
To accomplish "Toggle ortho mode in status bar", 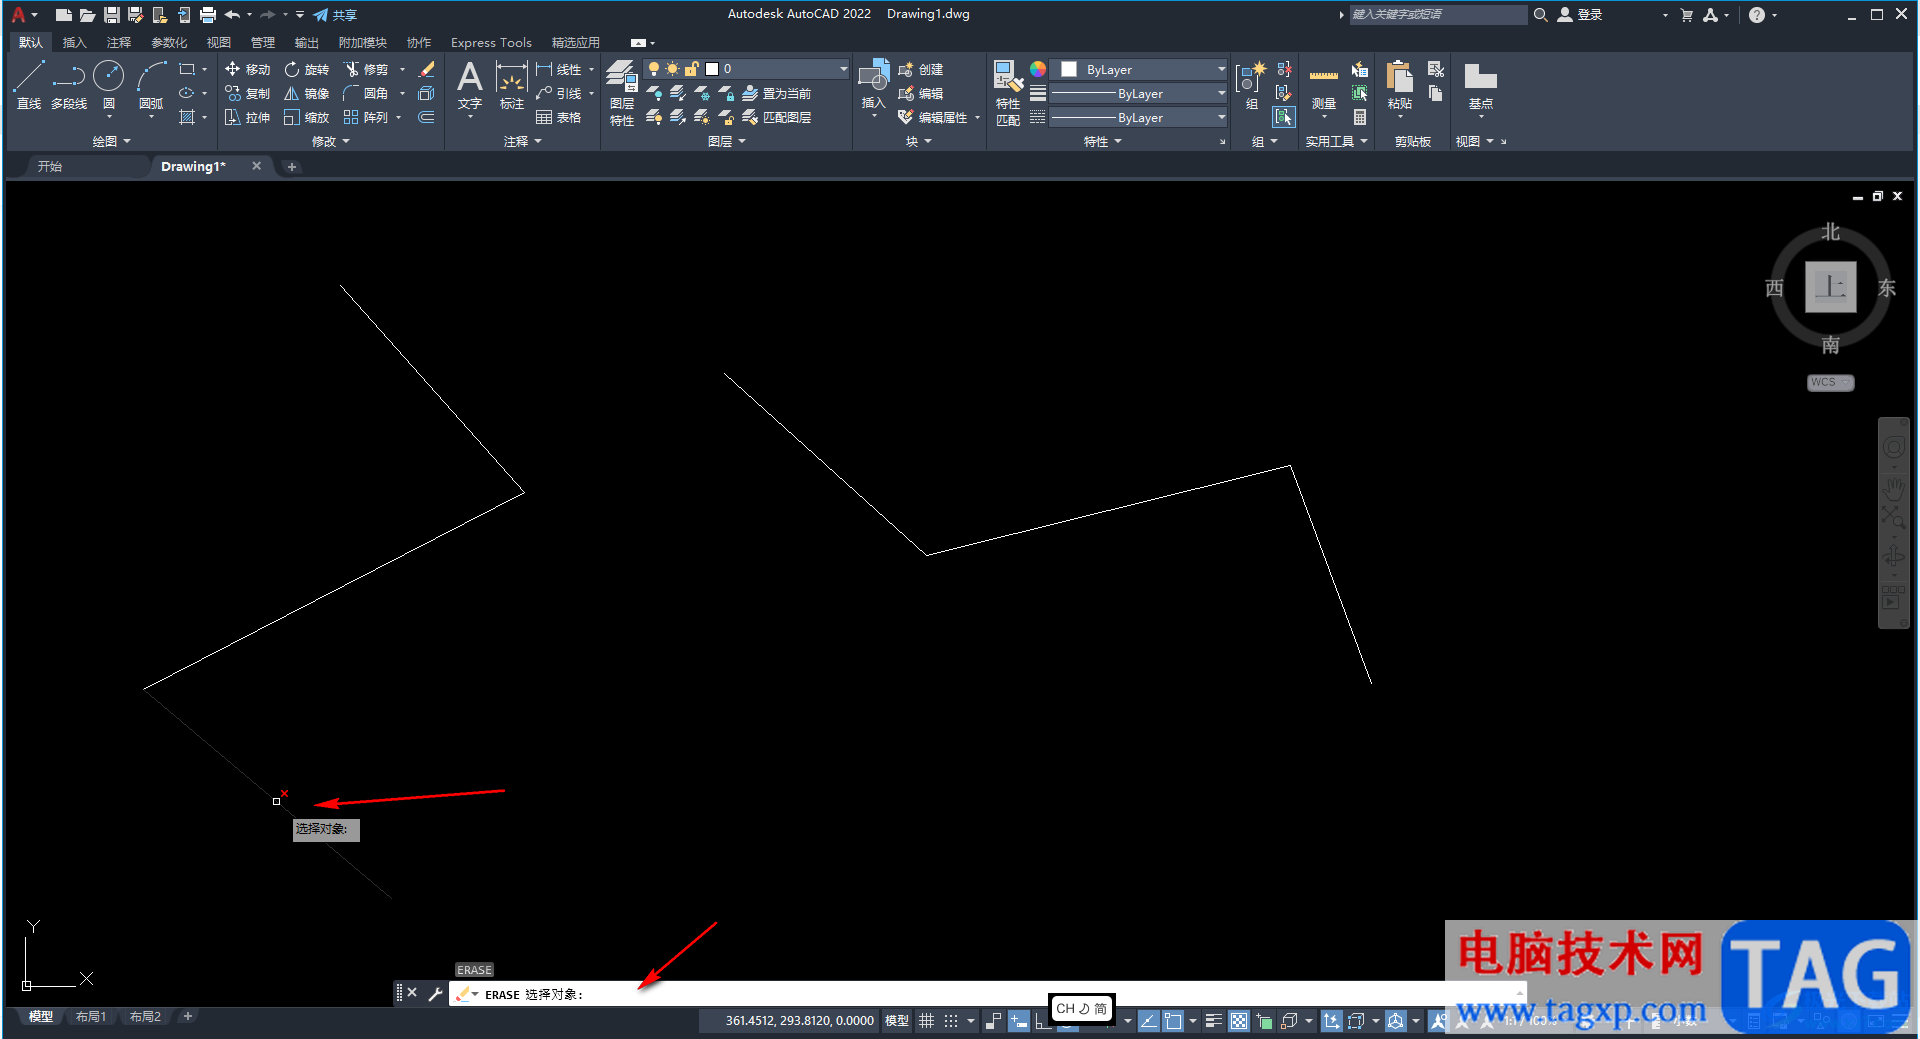I will click(1043, 1021).
